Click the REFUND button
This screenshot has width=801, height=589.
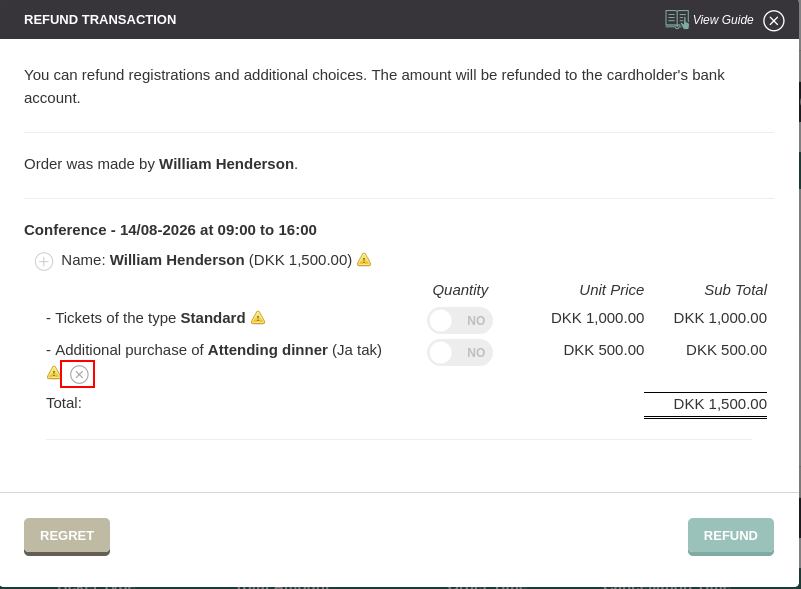point(731,536)
